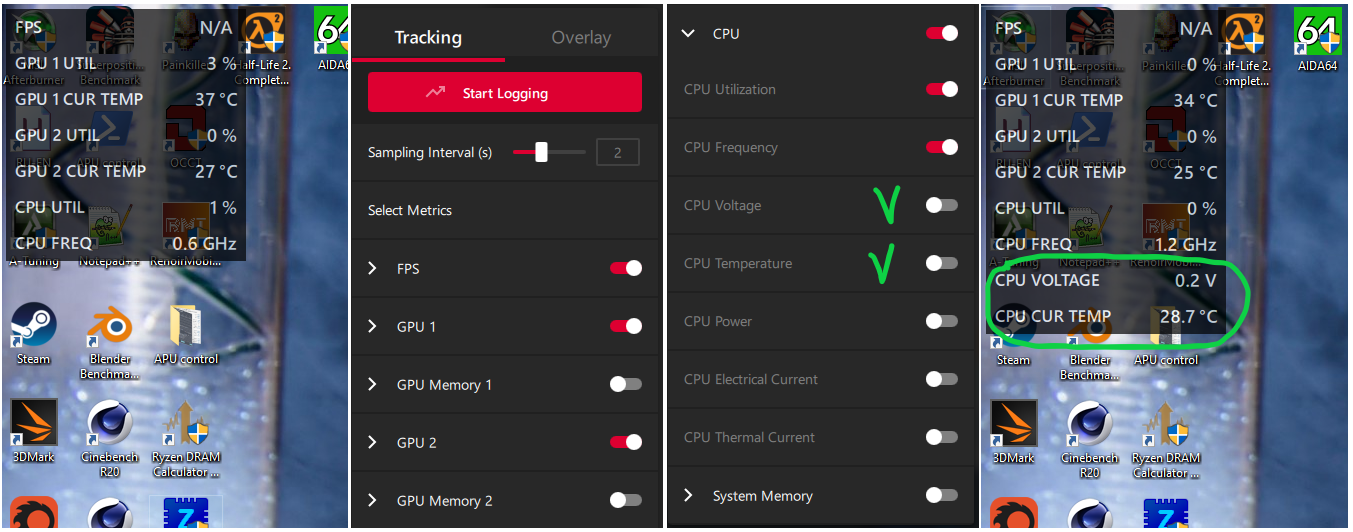1353x532 pixels.
Task: Disable the GPU 1 metrics toggle
Action: point(626,326)
